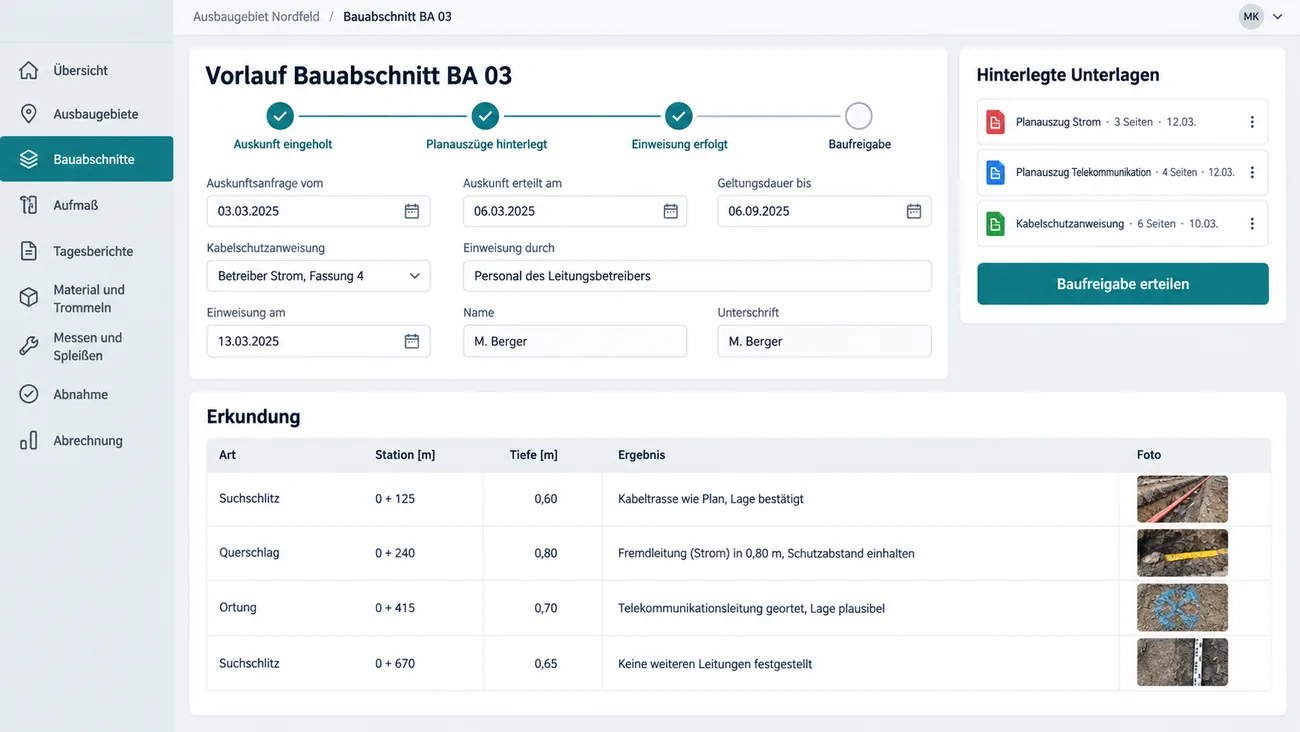Select the Planauszüge hinterlegt step
The image size is (1300, 732).
tap(485, 116)
